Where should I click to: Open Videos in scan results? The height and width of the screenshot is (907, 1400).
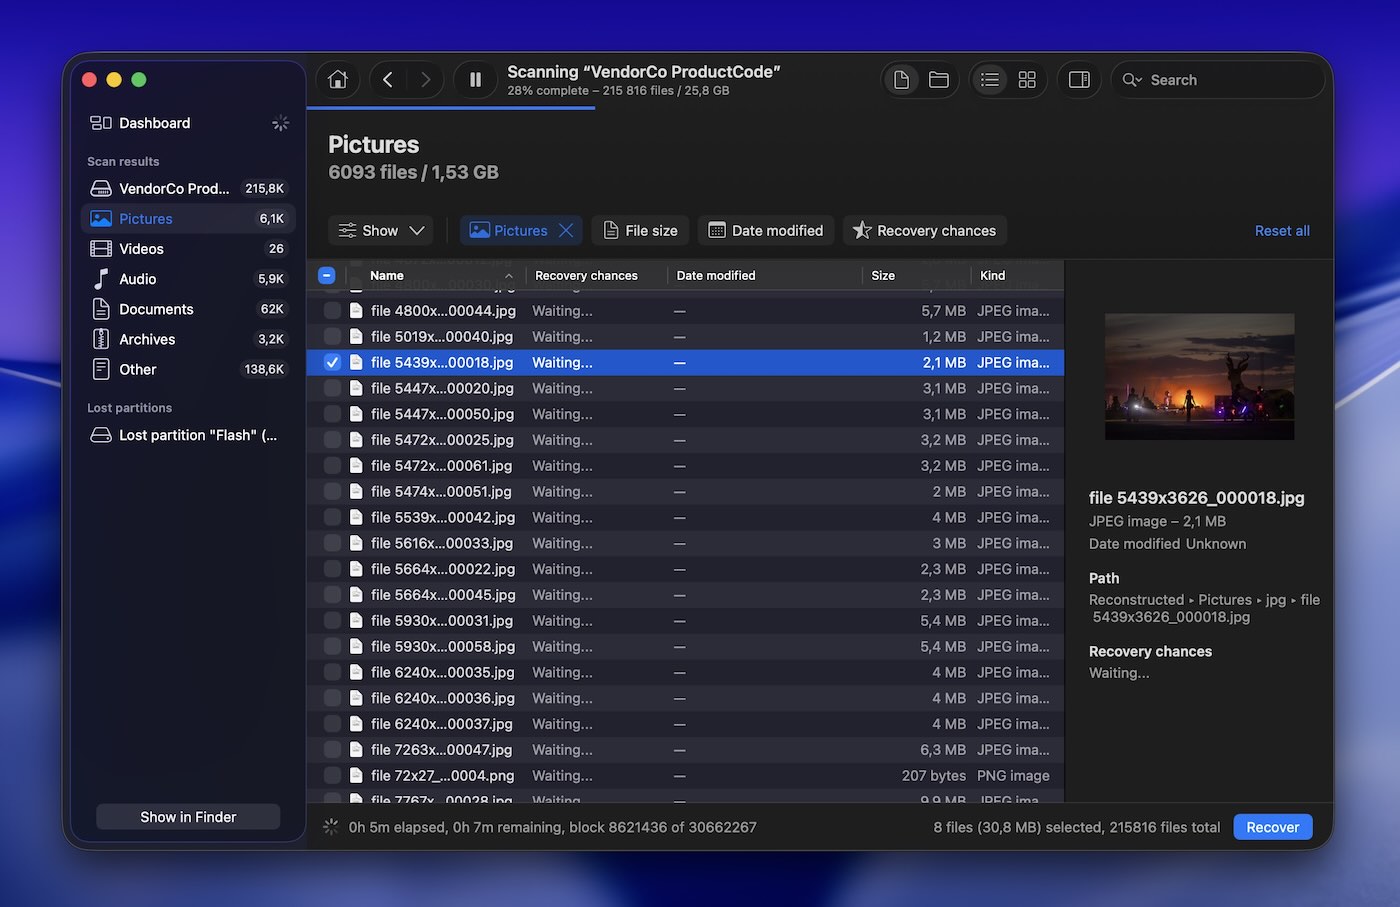pos(141,249)
